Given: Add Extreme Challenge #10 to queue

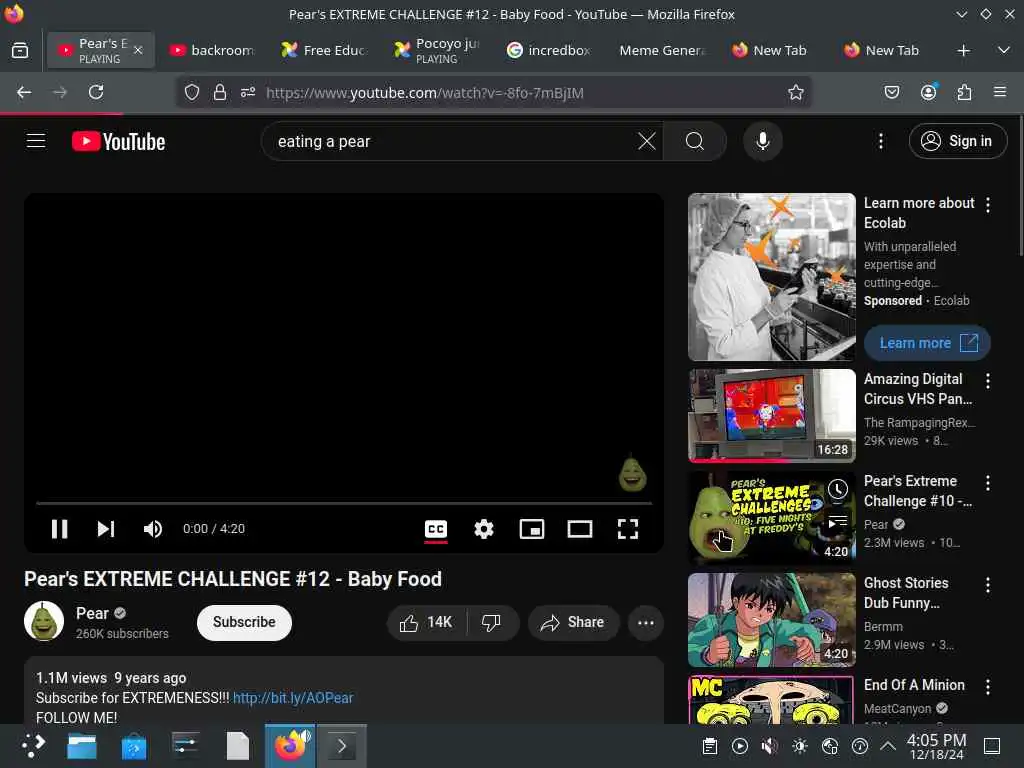Looking at the screenshot, I should pyautogui.click(x=837, y=521).
